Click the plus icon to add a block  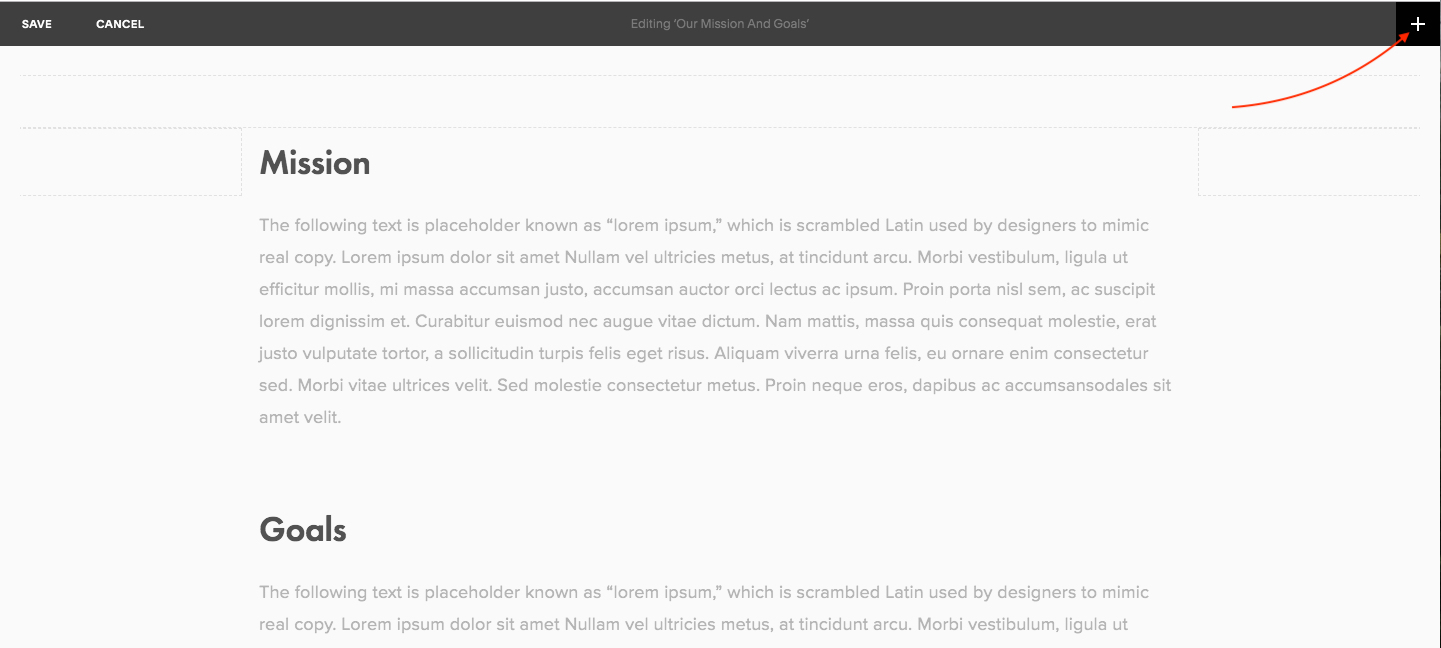pyautogui.click(x=1417, y=24)
